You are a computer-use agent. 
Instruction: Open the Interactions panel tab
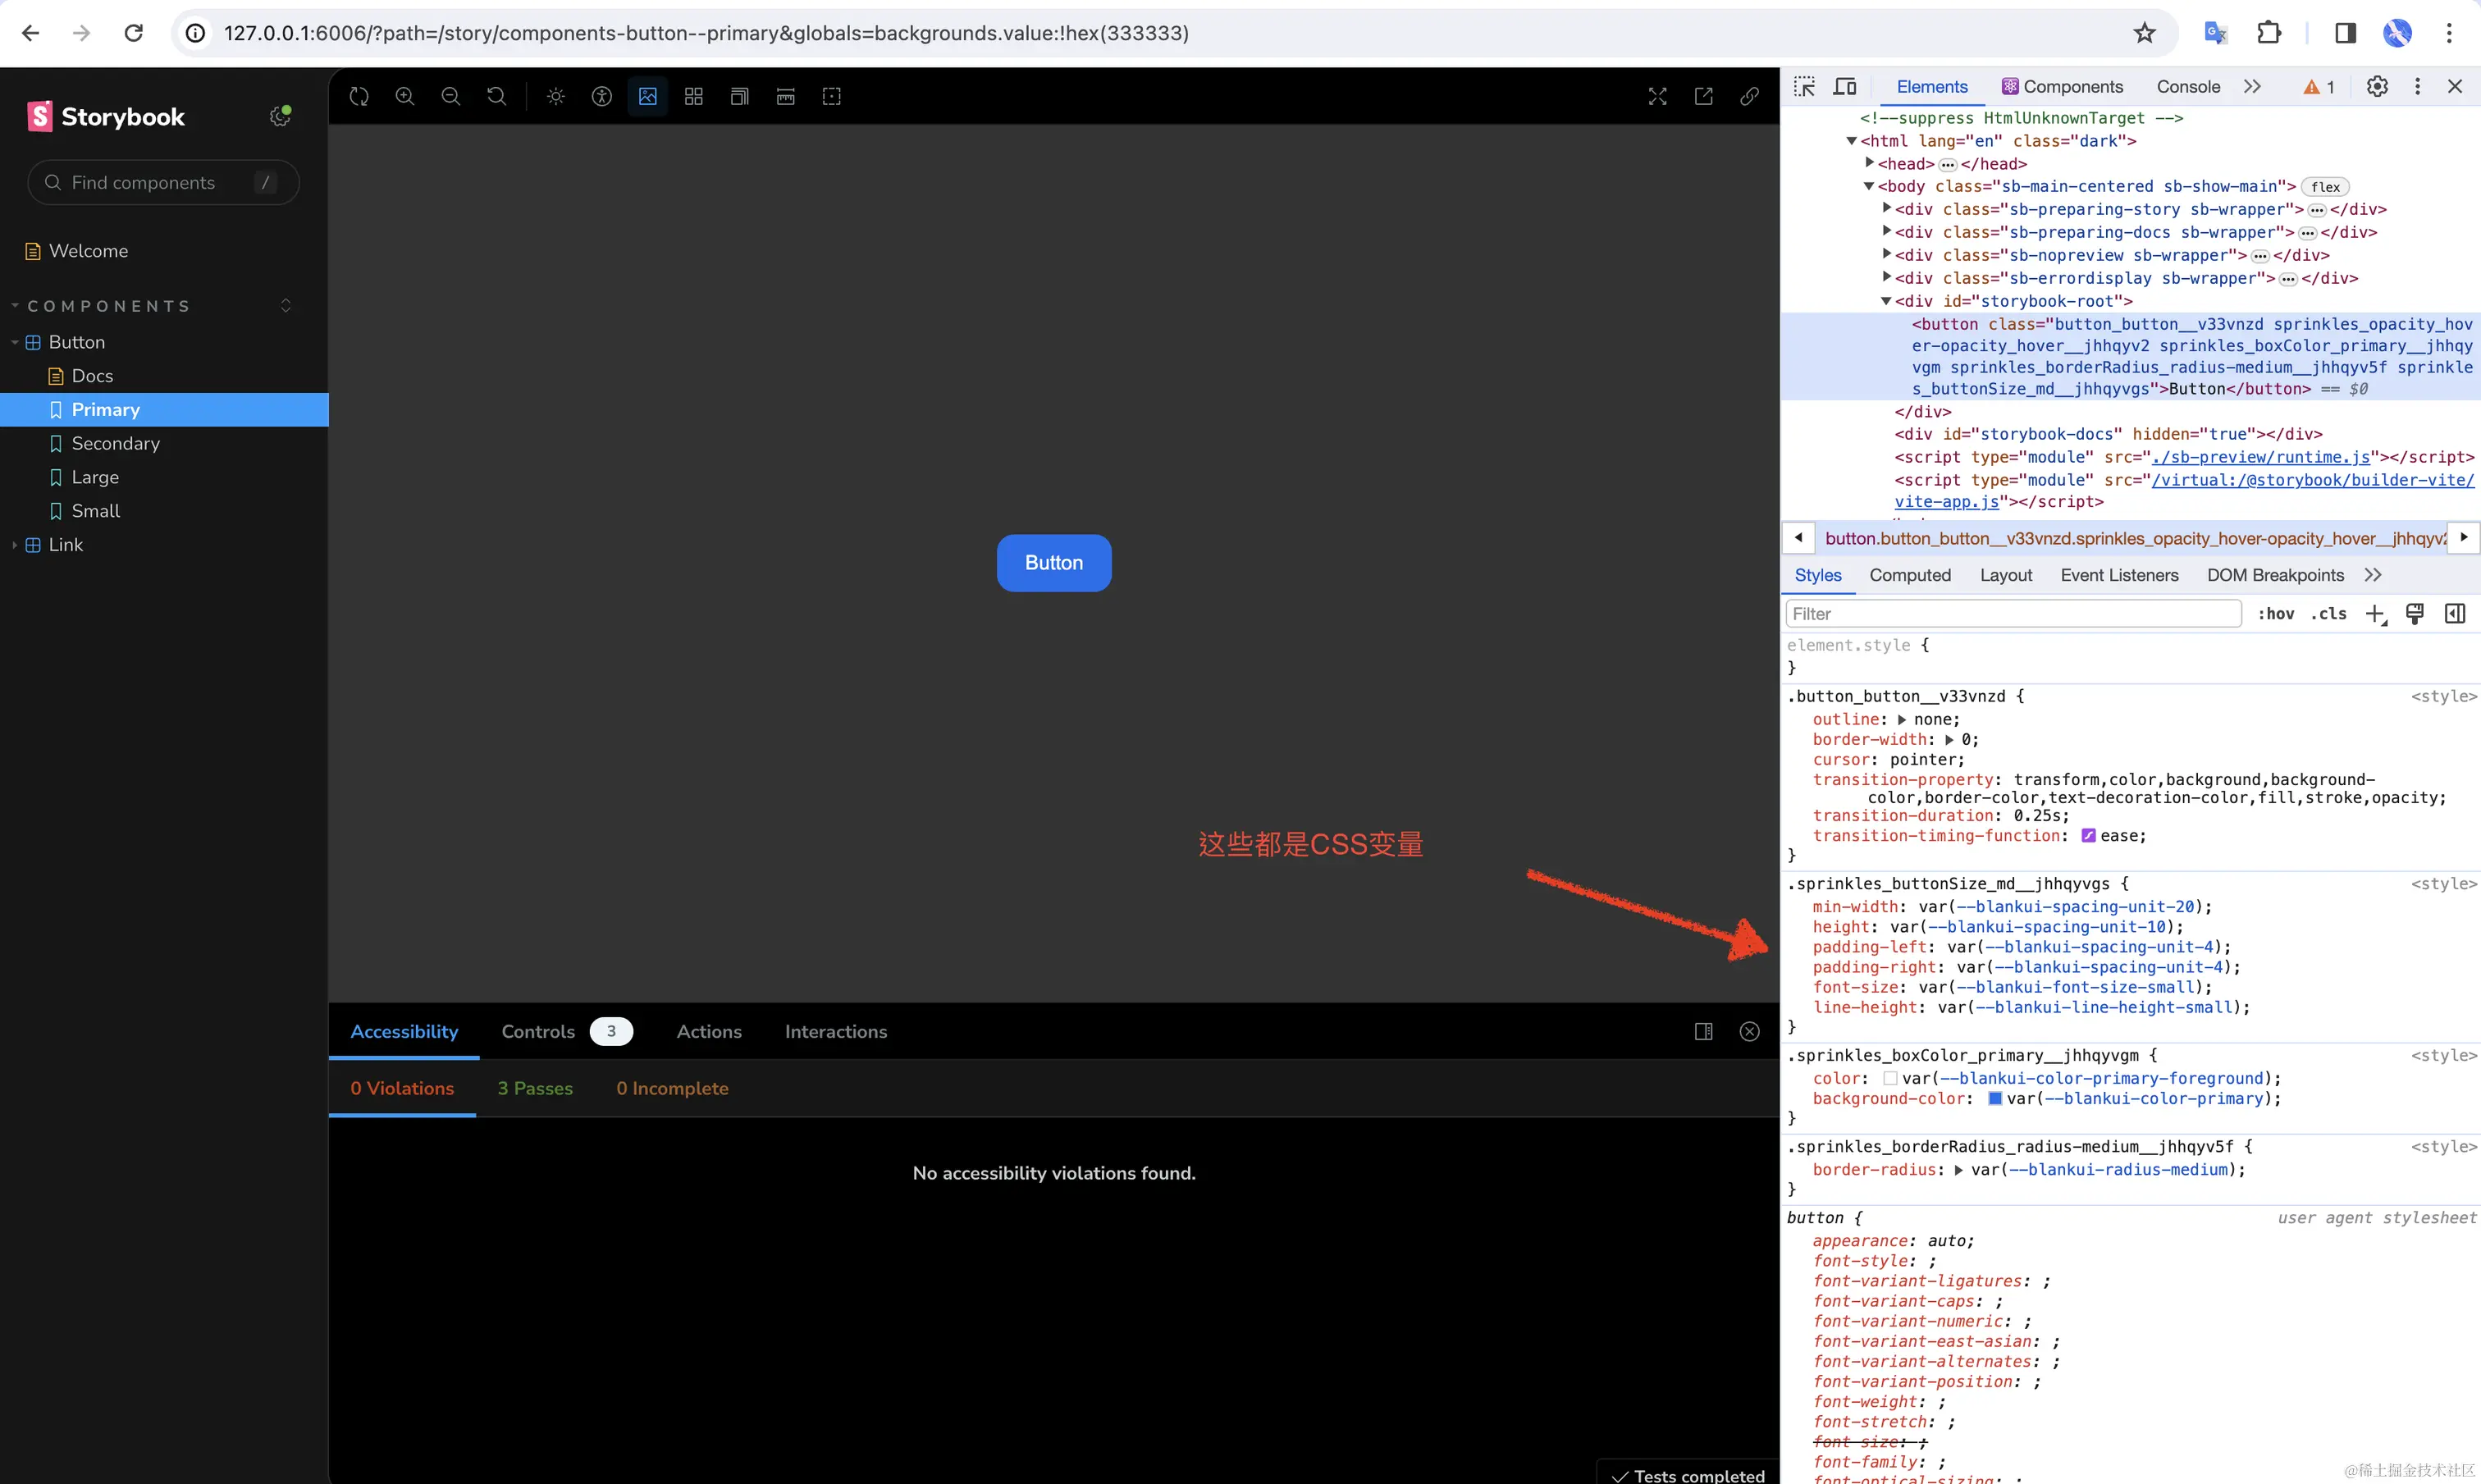tap(836, 1032)
